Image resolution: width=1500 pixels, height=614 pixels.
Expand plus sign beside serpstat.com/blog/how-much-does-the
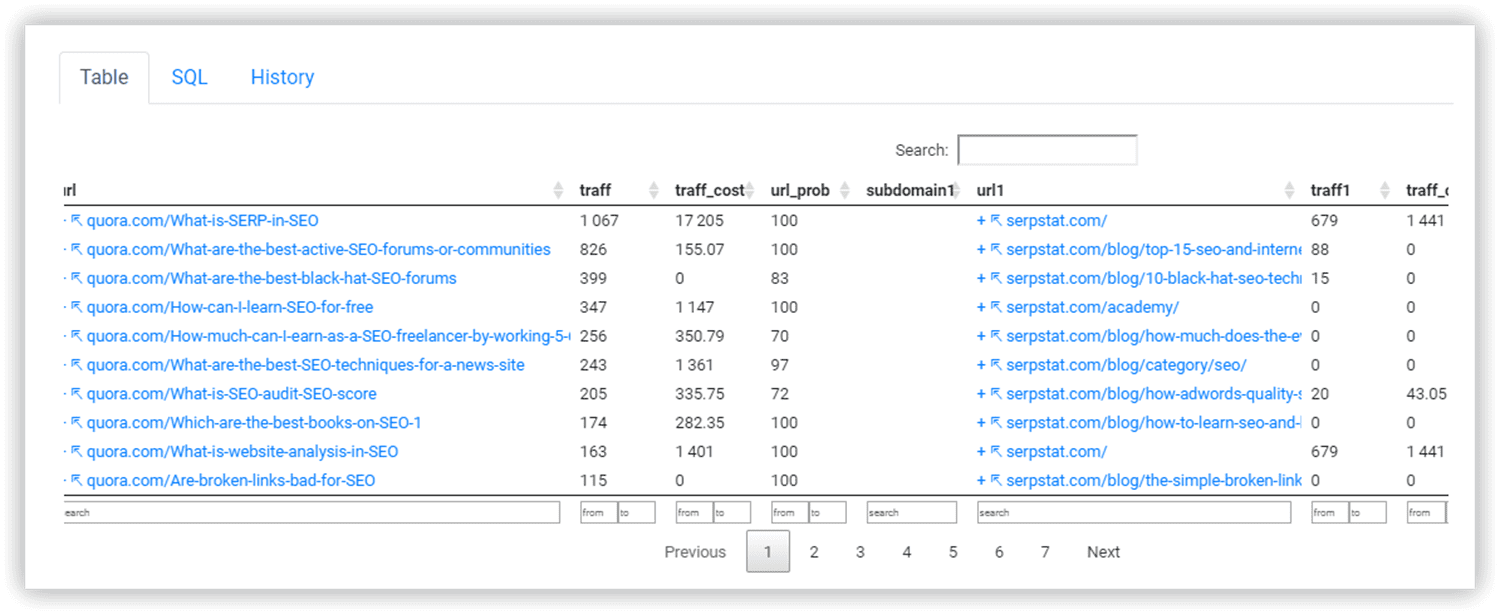(981, 337)
